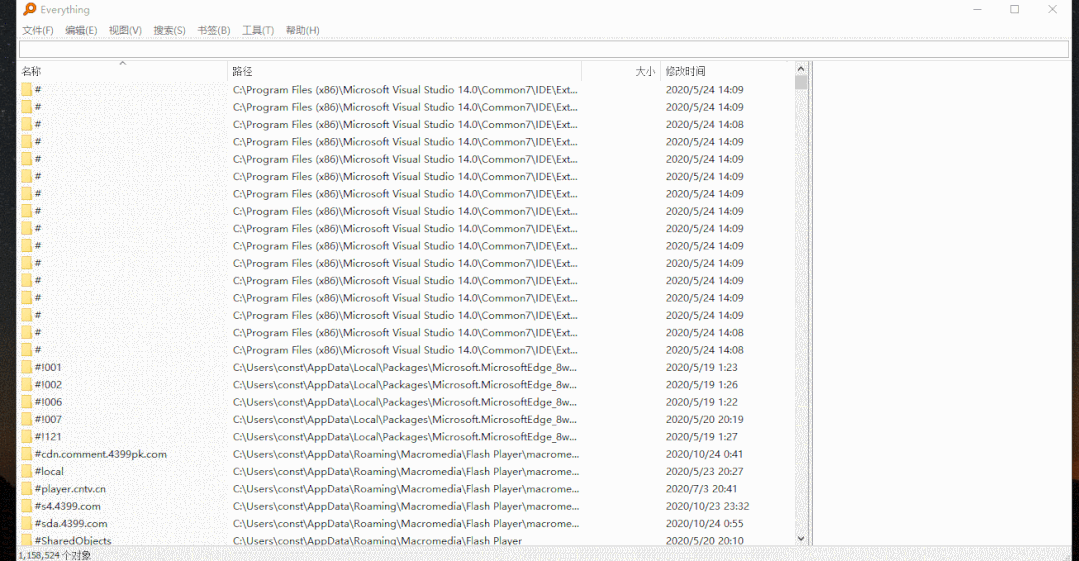Click the 1,158,524 个对象 status text
This screenshot has height=561, width=1079.
[54, 555]
